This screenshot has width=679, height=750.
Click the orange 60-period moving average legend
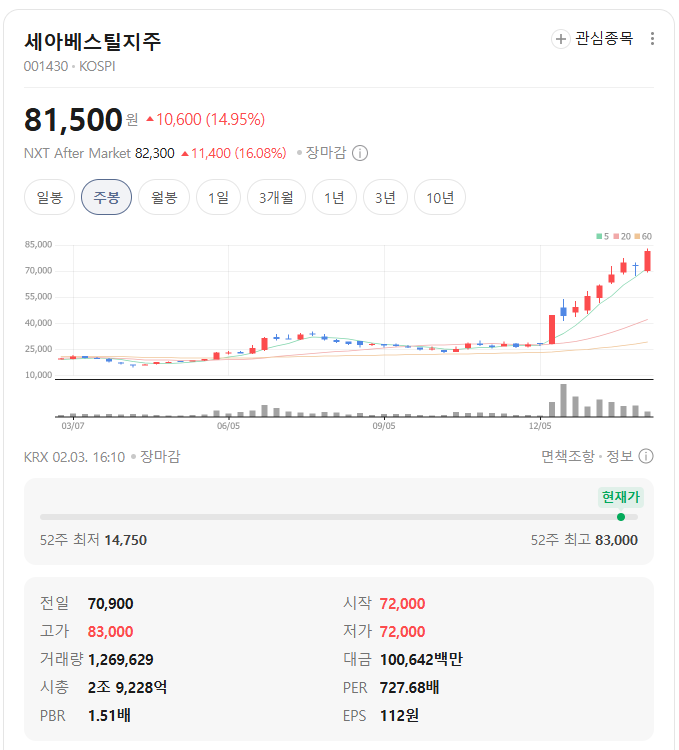point(643,236)
